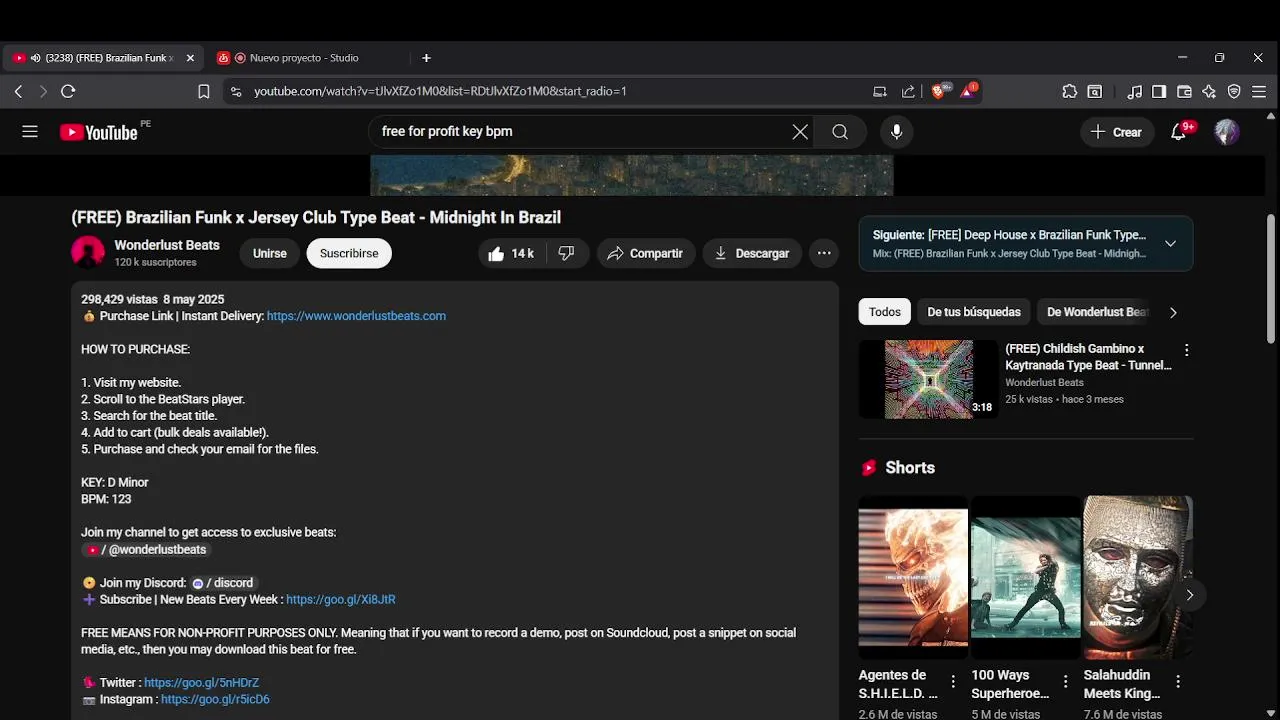Open the Wonderlust Beats channel avatar

click(88, 253)
